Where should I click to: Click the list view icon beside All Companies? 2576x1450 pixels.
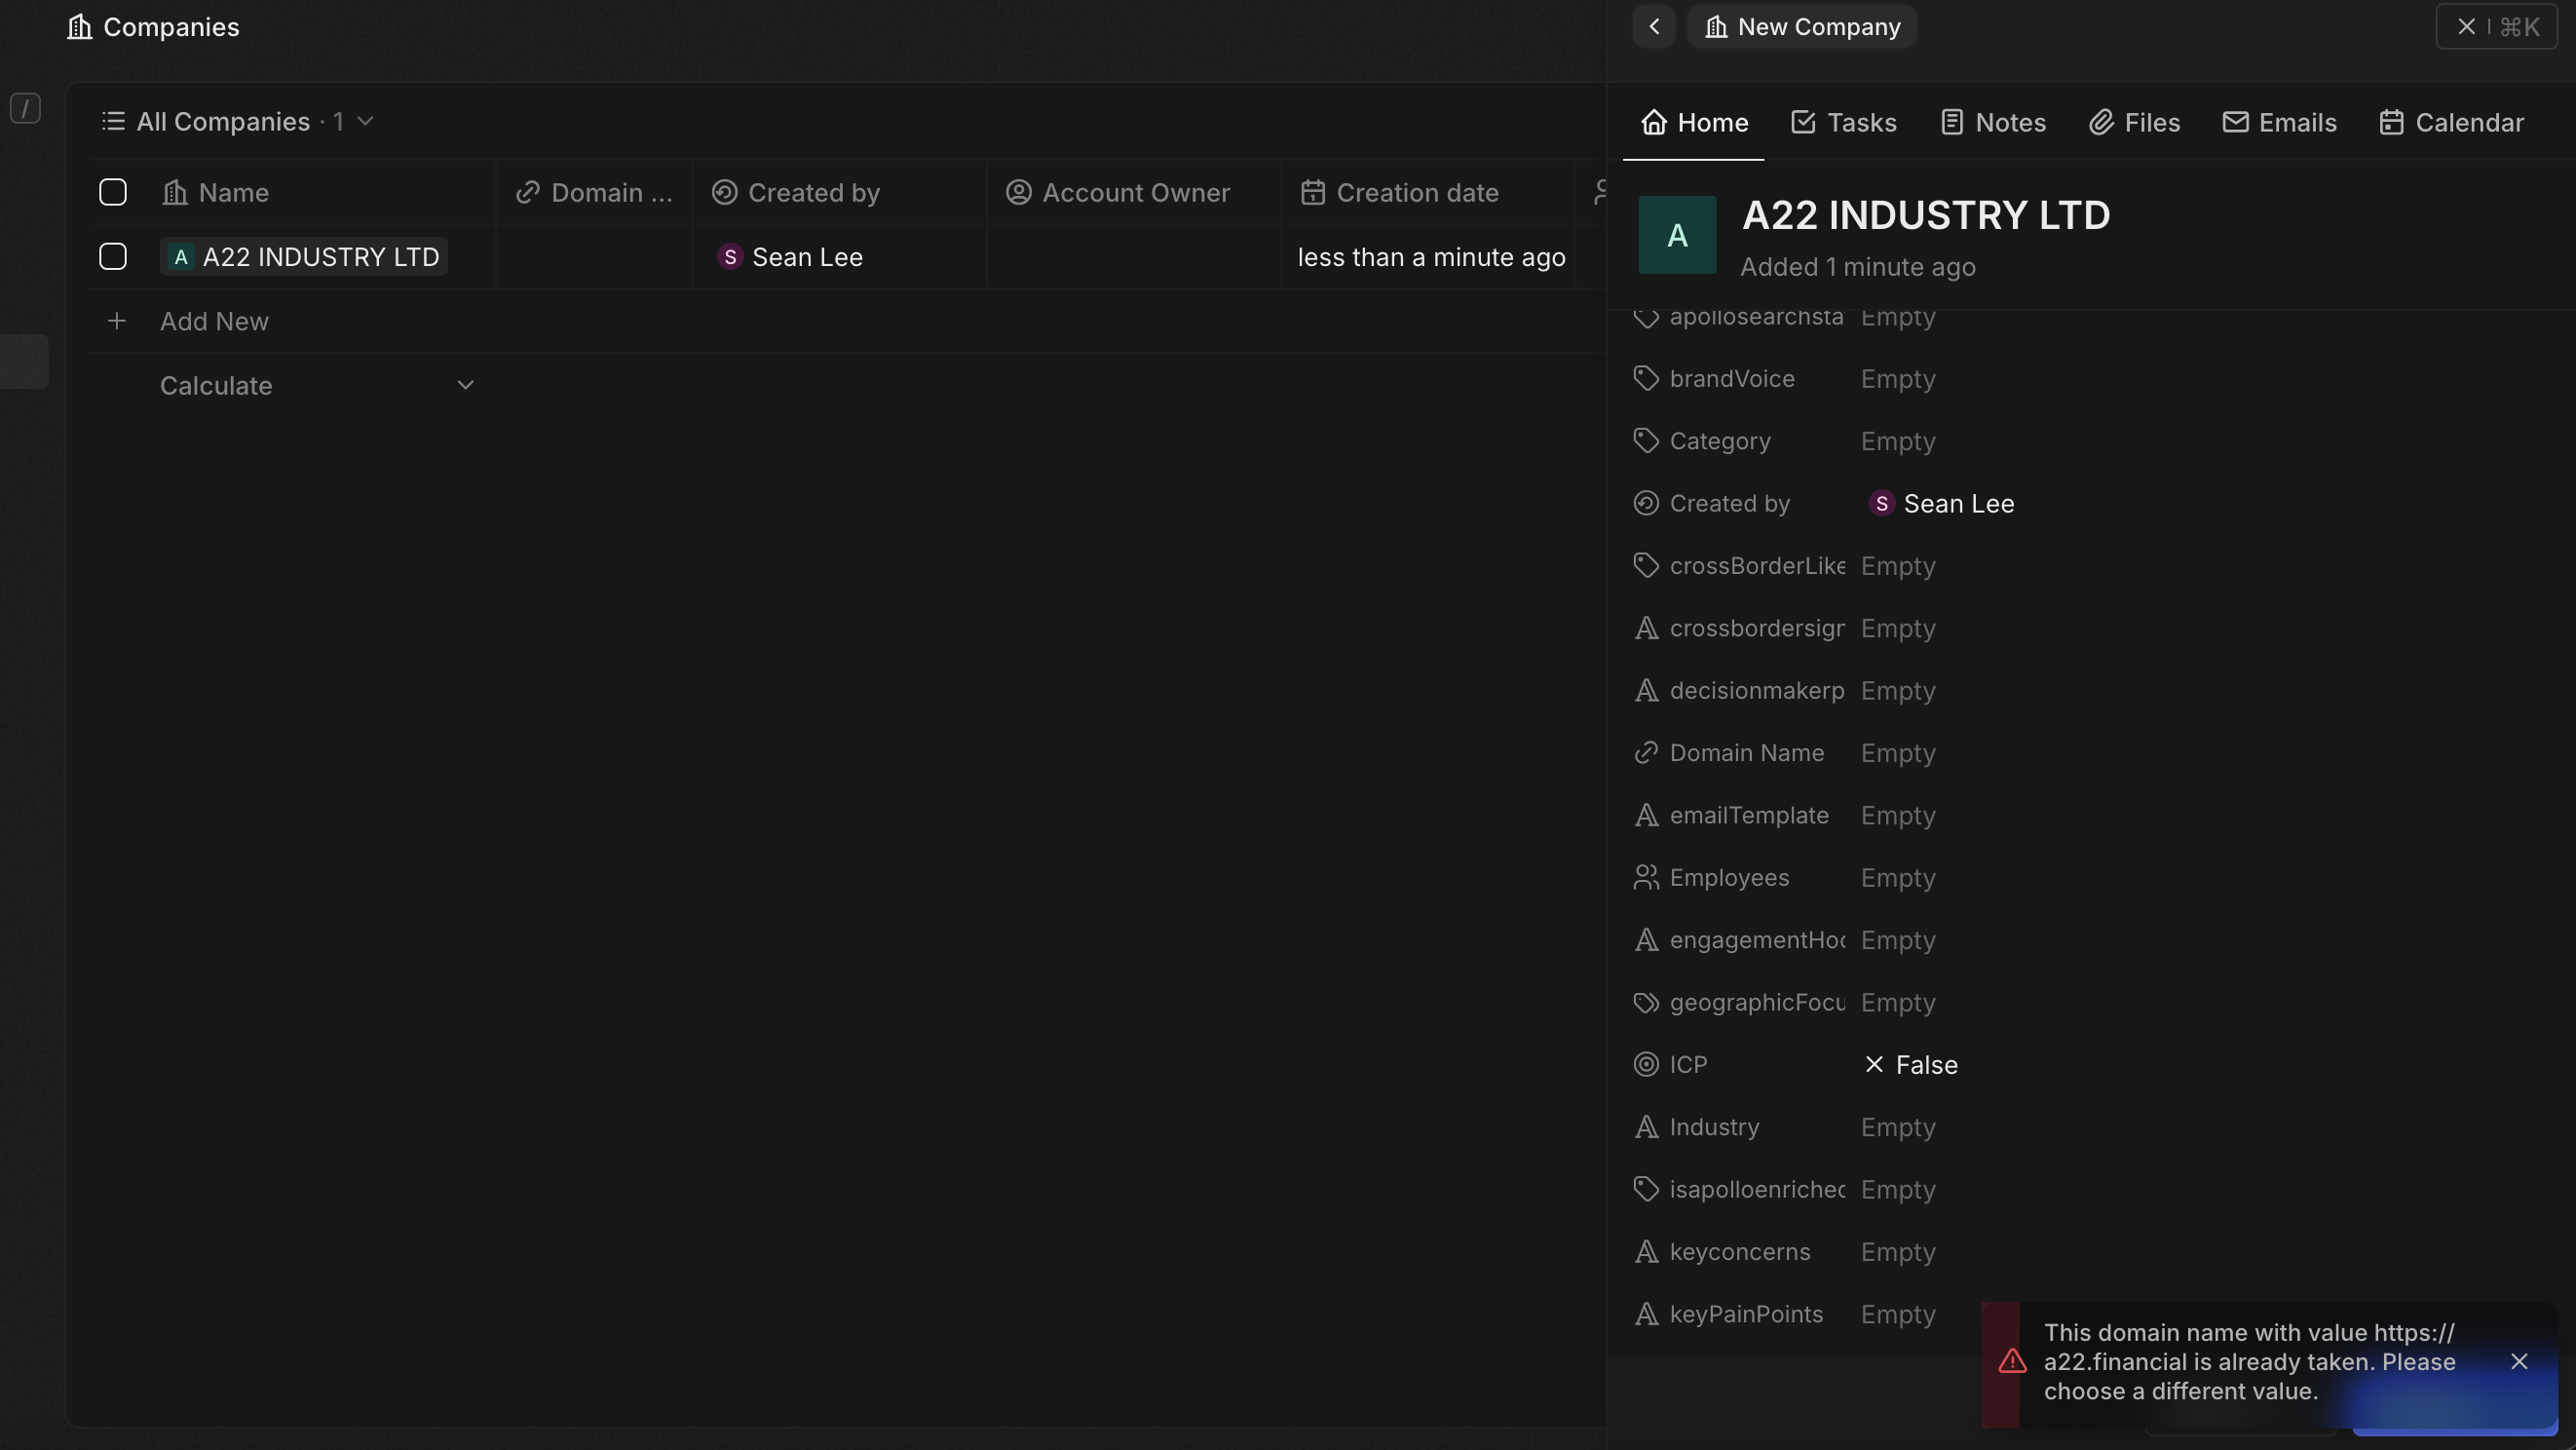[113, 121]
